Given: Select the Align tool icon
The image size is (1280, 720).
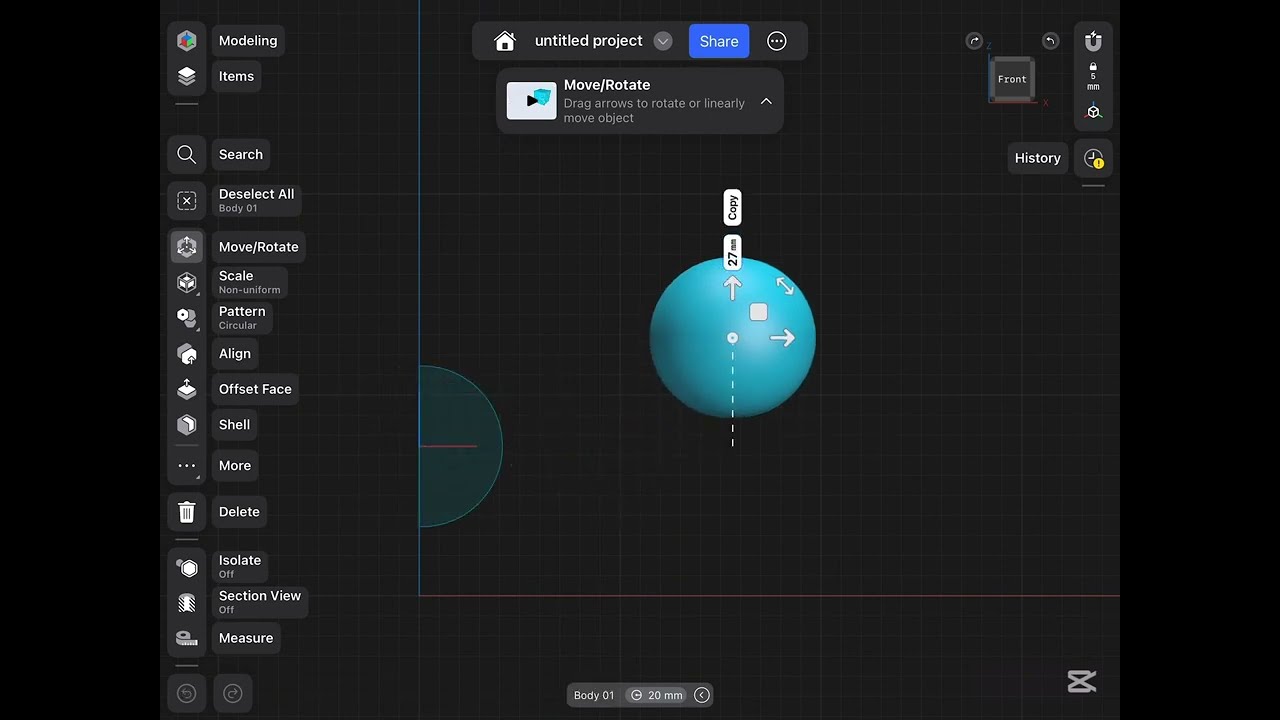Looking at the screenshot, I should click(186, 354).
